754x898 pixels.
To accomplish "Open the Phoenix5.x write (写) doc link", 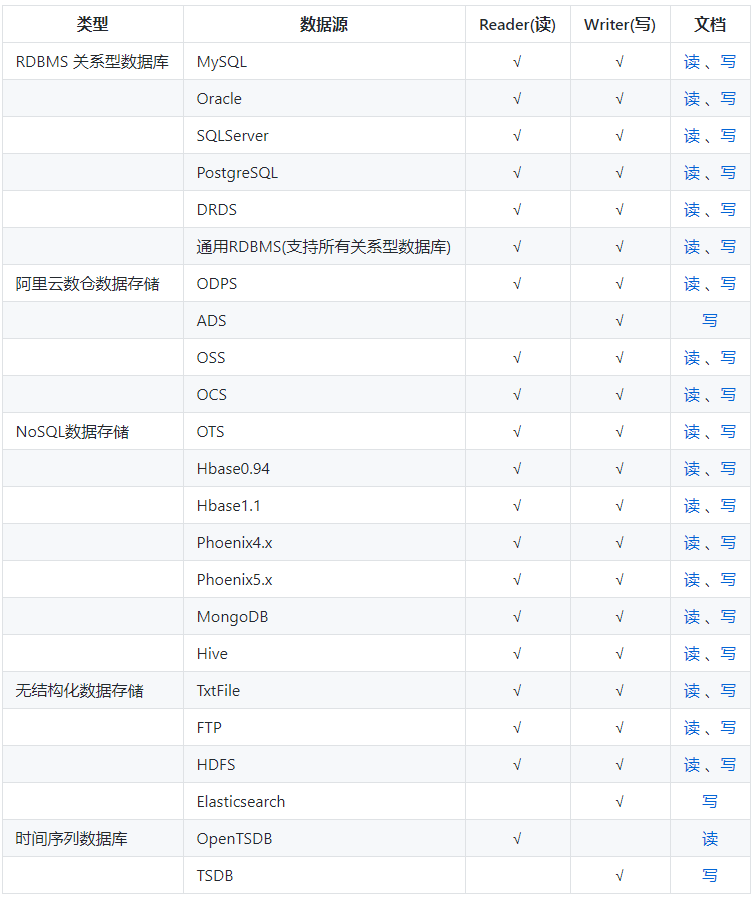I will pyautogui.click(x=728, y=580).
